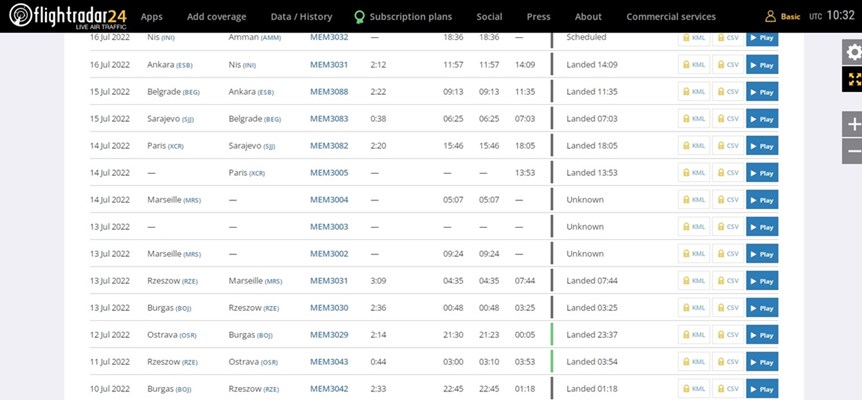The width and height of the screenshot is (862, 400).
Task: Download locked CSV for MEM3088
Action: coord(728,92)
